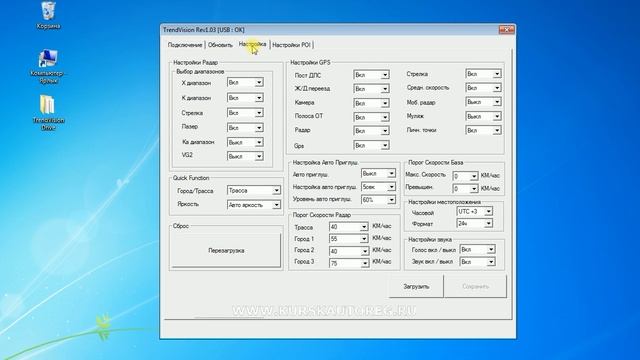Open the Трасса speed threshold dropdown

(x=349, y=227)
